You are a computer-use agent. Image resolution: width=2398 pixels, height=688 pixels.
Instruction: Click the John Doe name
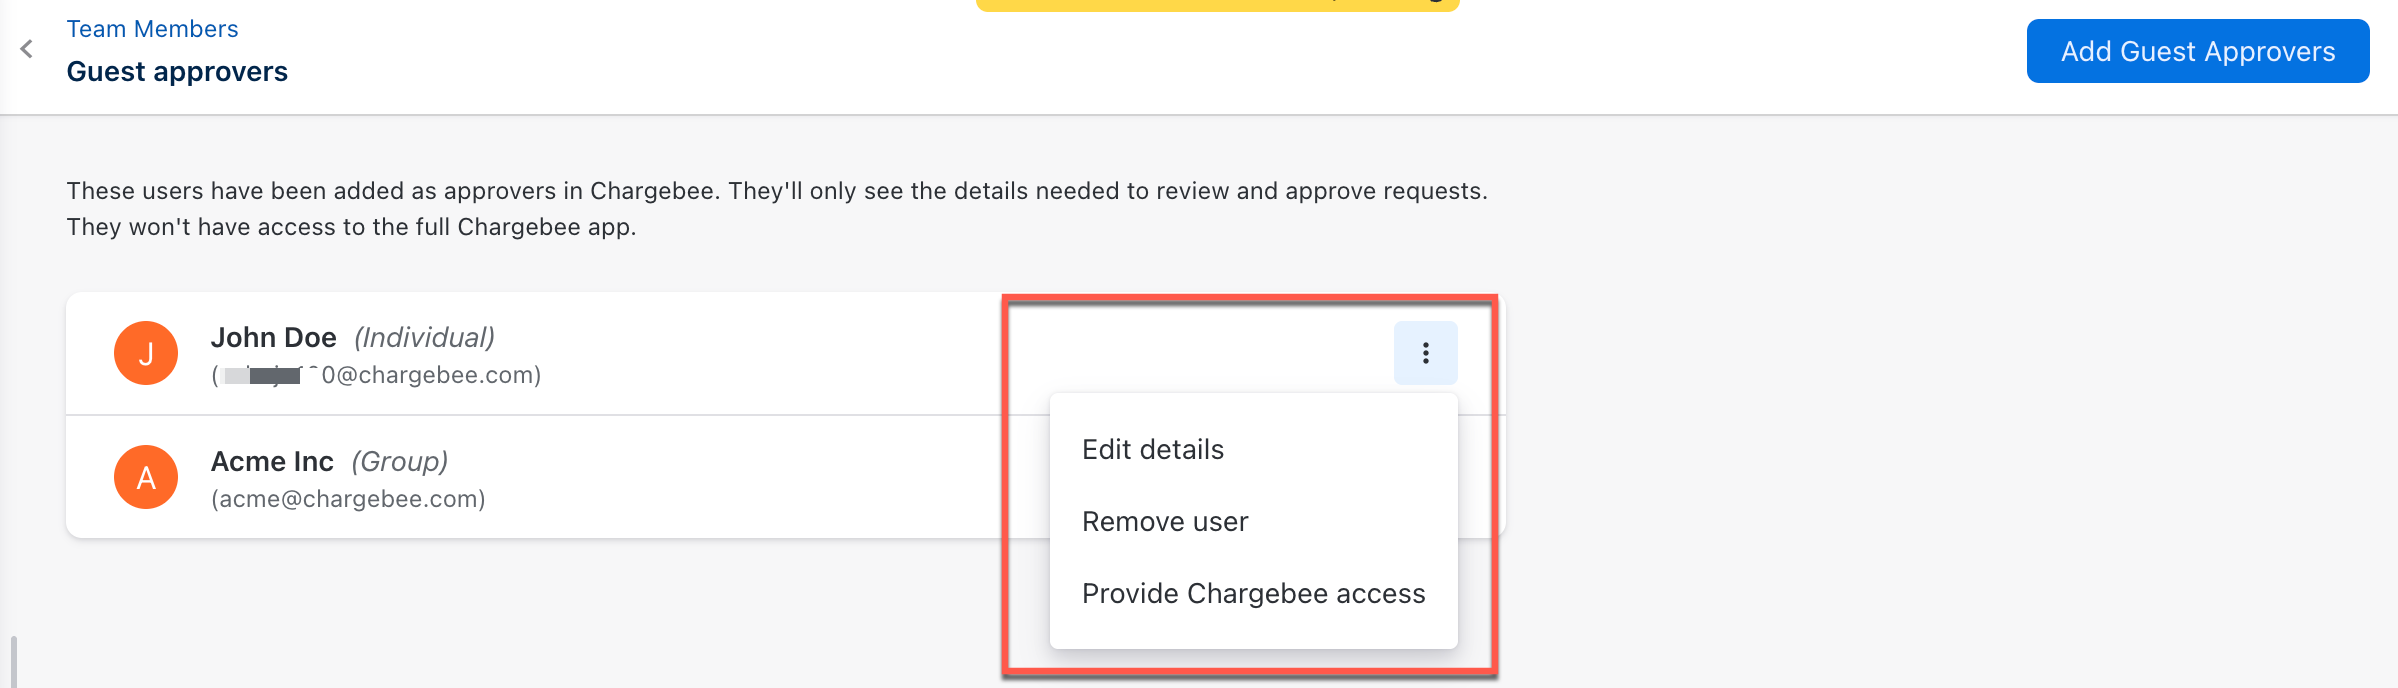(273, 338)
